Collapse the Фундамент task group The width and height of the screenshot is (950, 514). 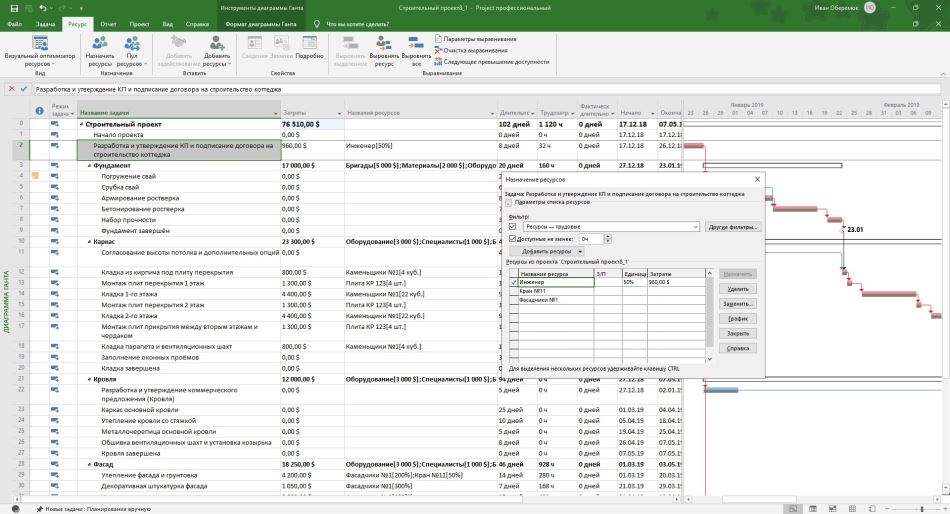point(90,165)
